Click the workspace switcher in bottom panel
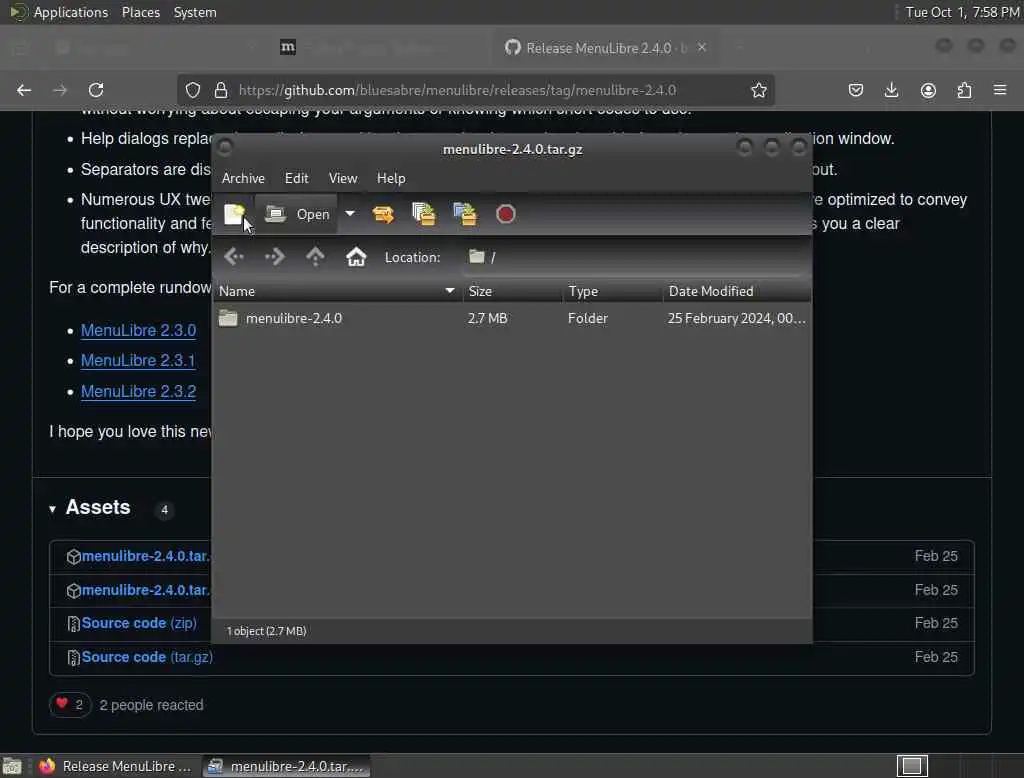Image resolution: width=1024 pixels, height=778 pixels. pos(912,766)
